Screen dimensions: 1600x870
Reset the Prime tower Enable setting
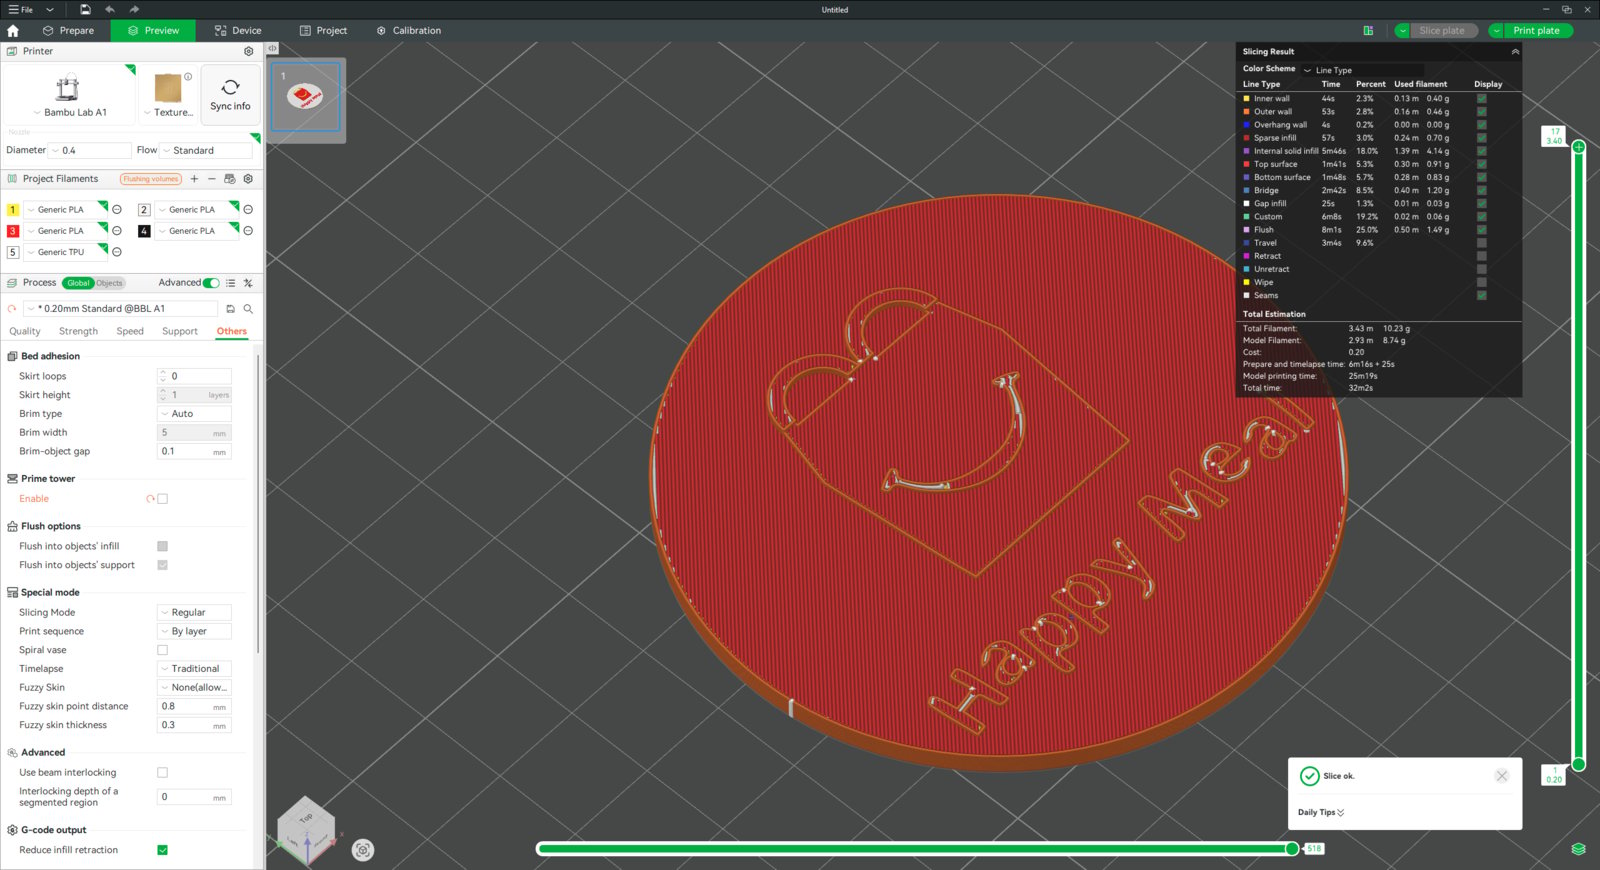150,499
